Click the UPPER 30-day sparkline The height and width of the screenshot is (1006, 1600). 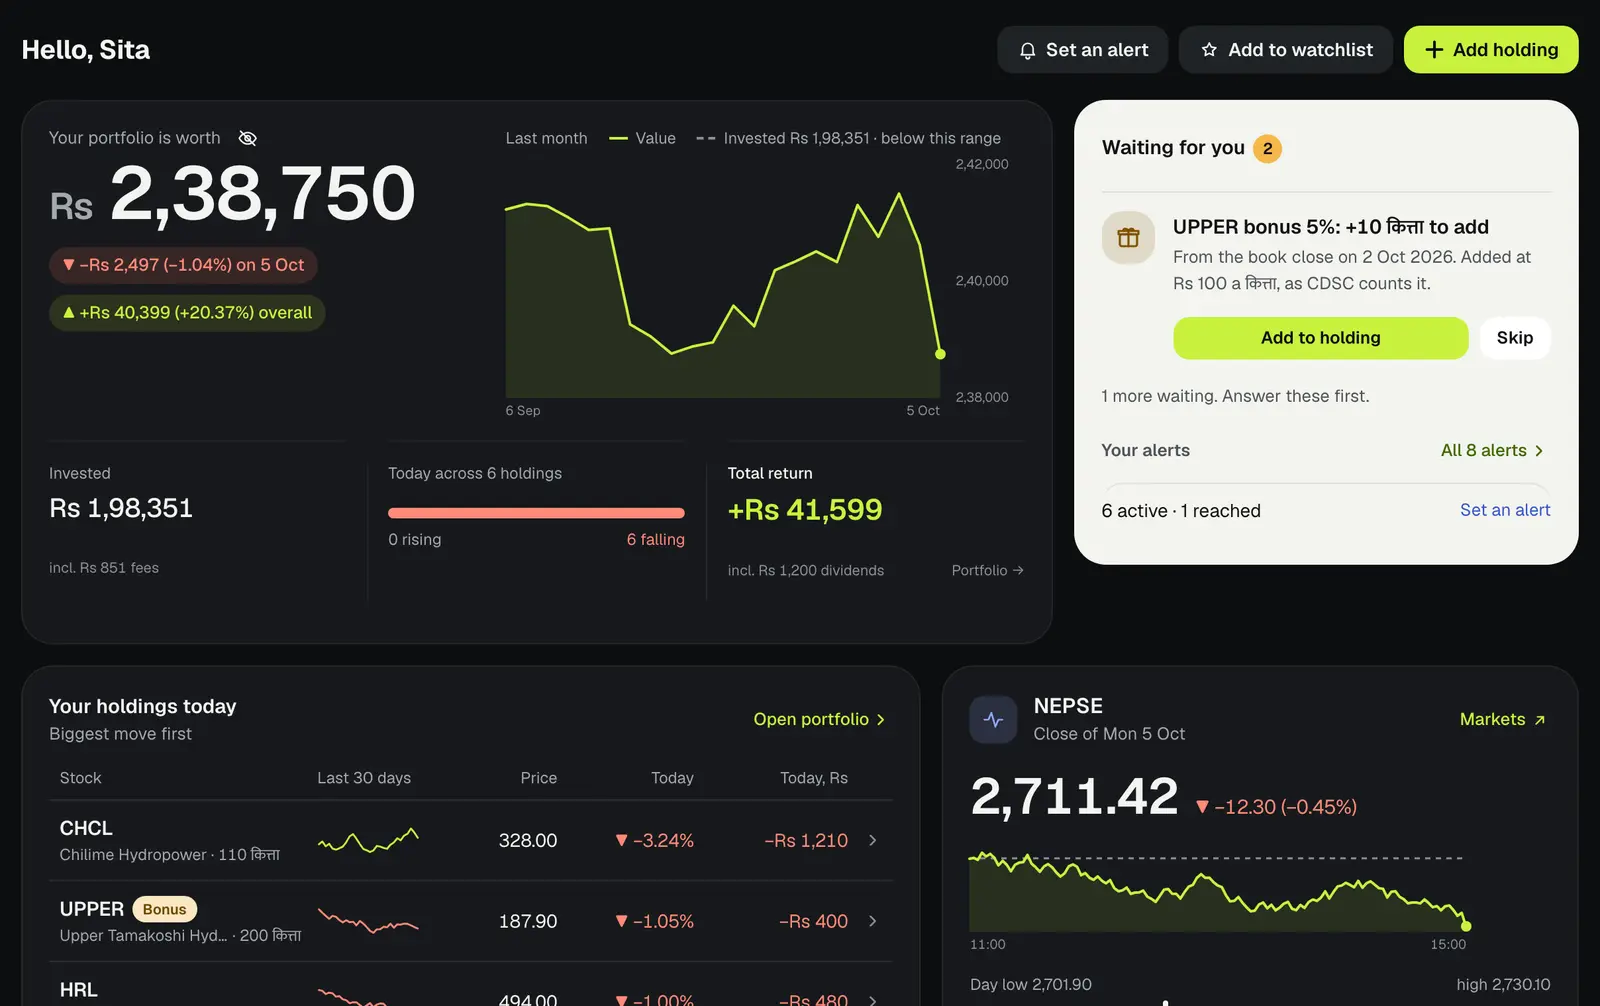tap(368, 920)
